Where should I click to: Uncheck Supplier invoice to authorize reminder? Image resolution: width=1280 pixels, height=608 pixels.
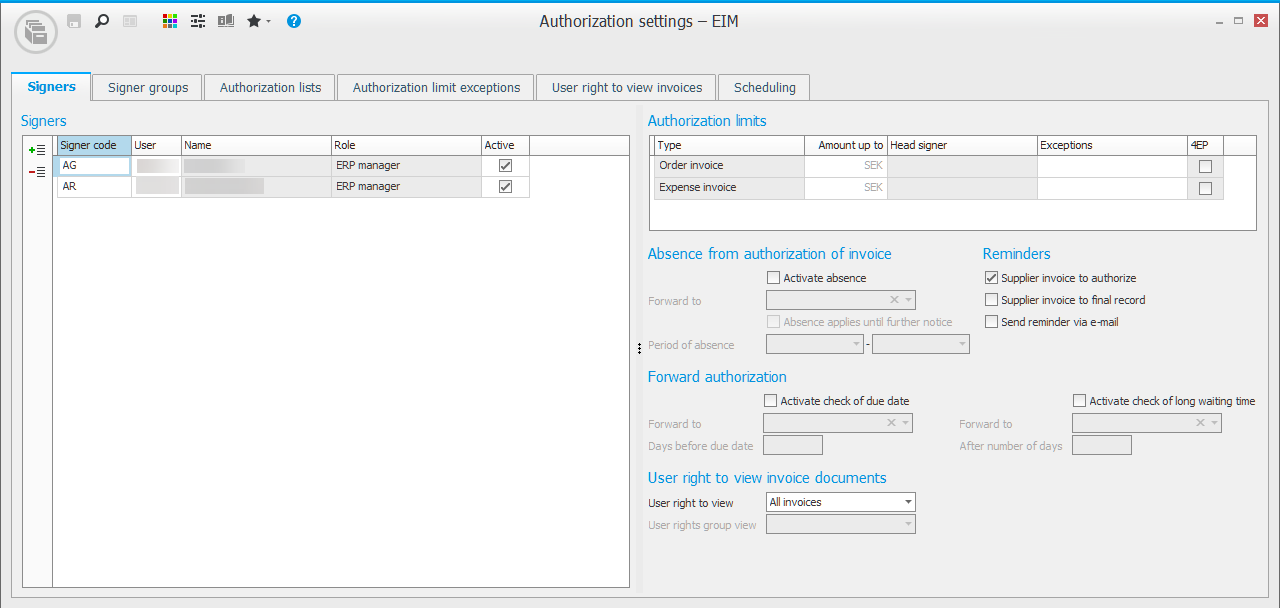click(x=991, y=278)
